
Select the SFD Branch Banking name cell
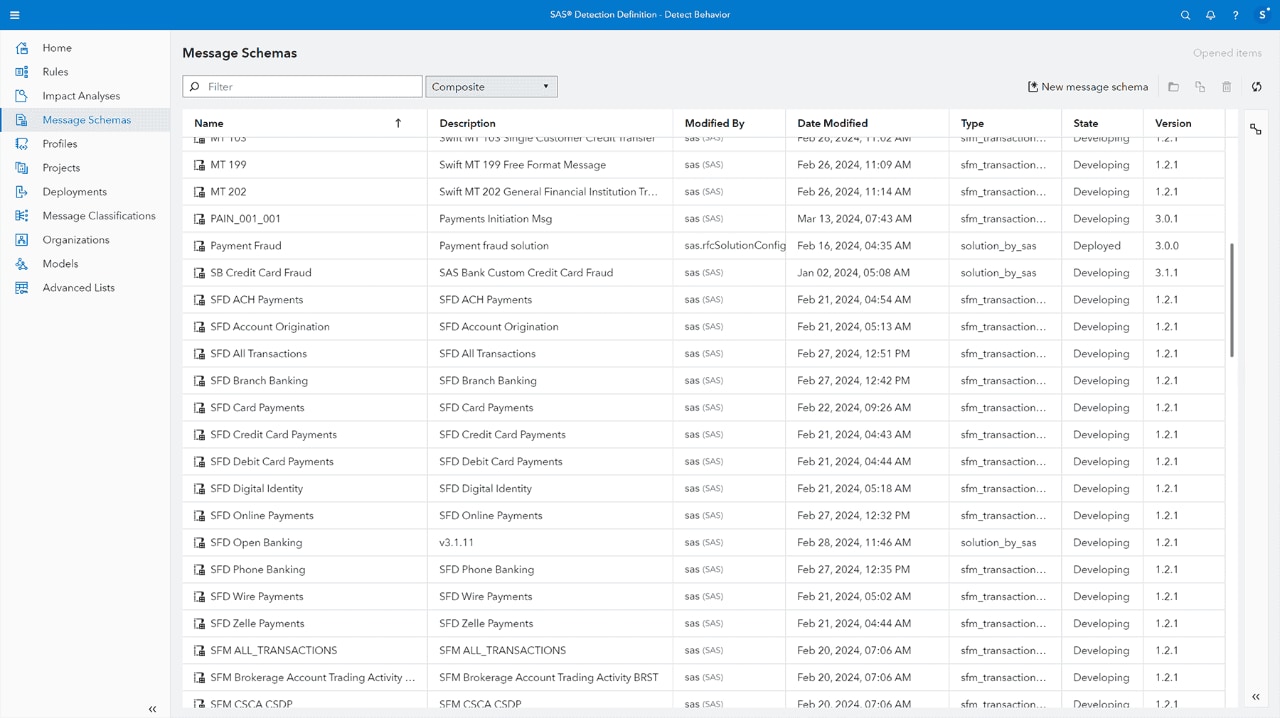click(259, 381)
